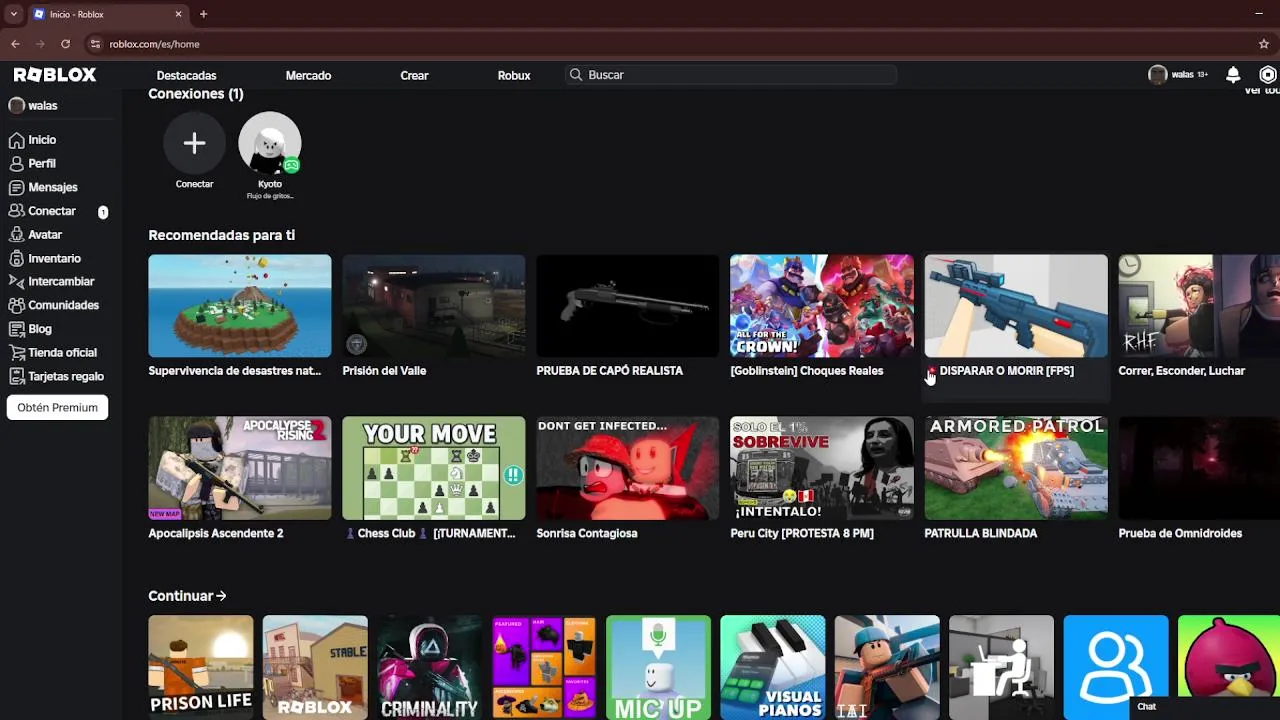Open PATRULLA BLINDADA game thumbnail
This screenshot has height=720, width=1280.
[x=1016, y=468]
